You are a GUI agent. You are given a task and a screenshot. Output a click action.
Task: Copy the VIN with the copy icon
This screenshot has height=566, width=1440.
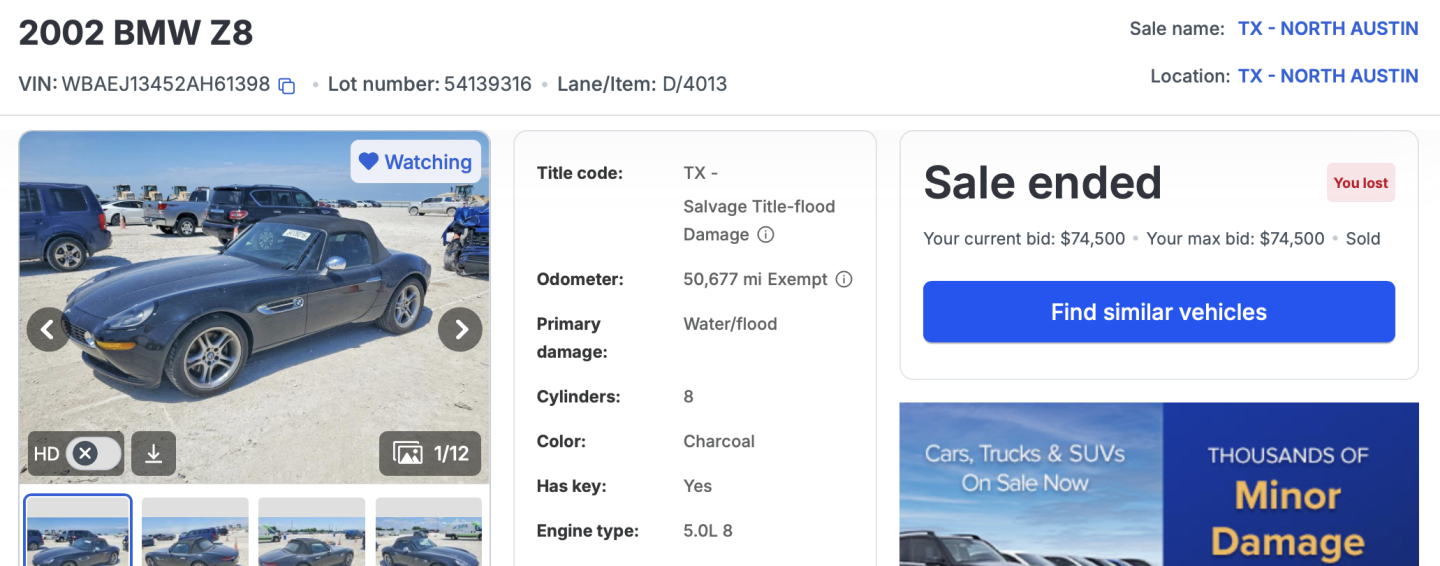point(287,86)
